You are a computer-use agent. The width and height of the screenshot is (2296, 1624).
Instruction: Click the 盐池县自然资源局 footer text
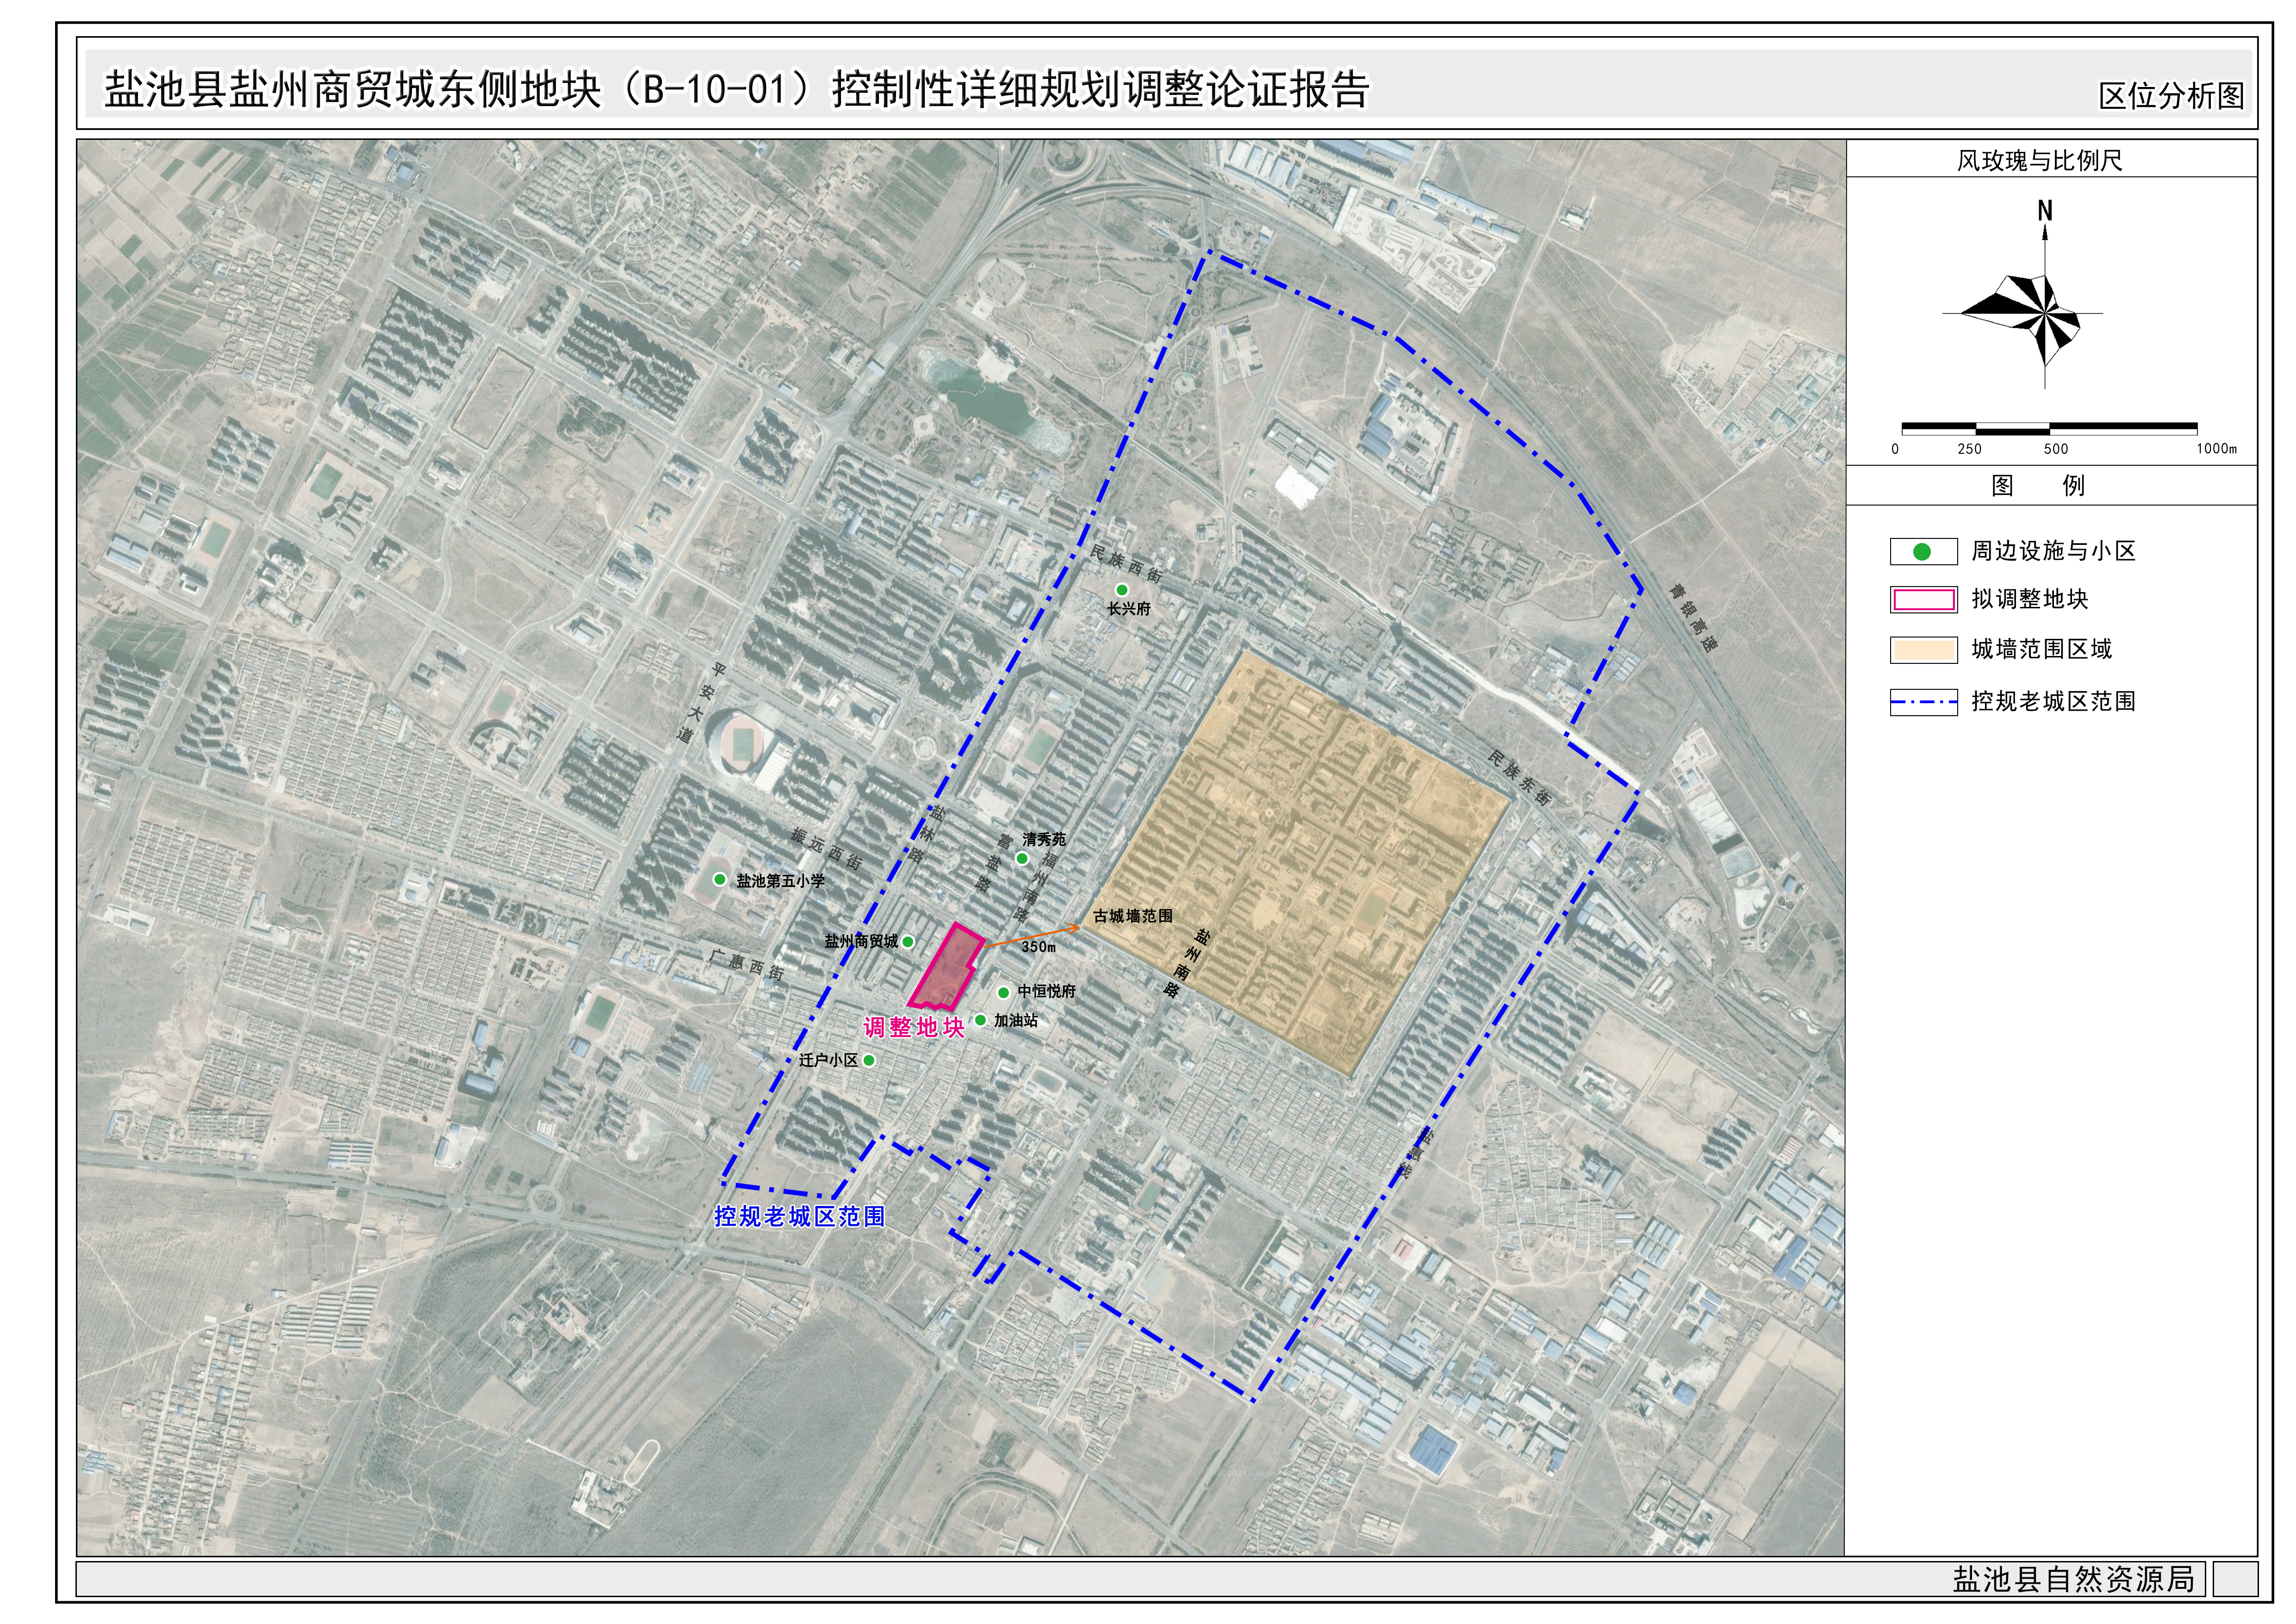coord(2073,1580)
